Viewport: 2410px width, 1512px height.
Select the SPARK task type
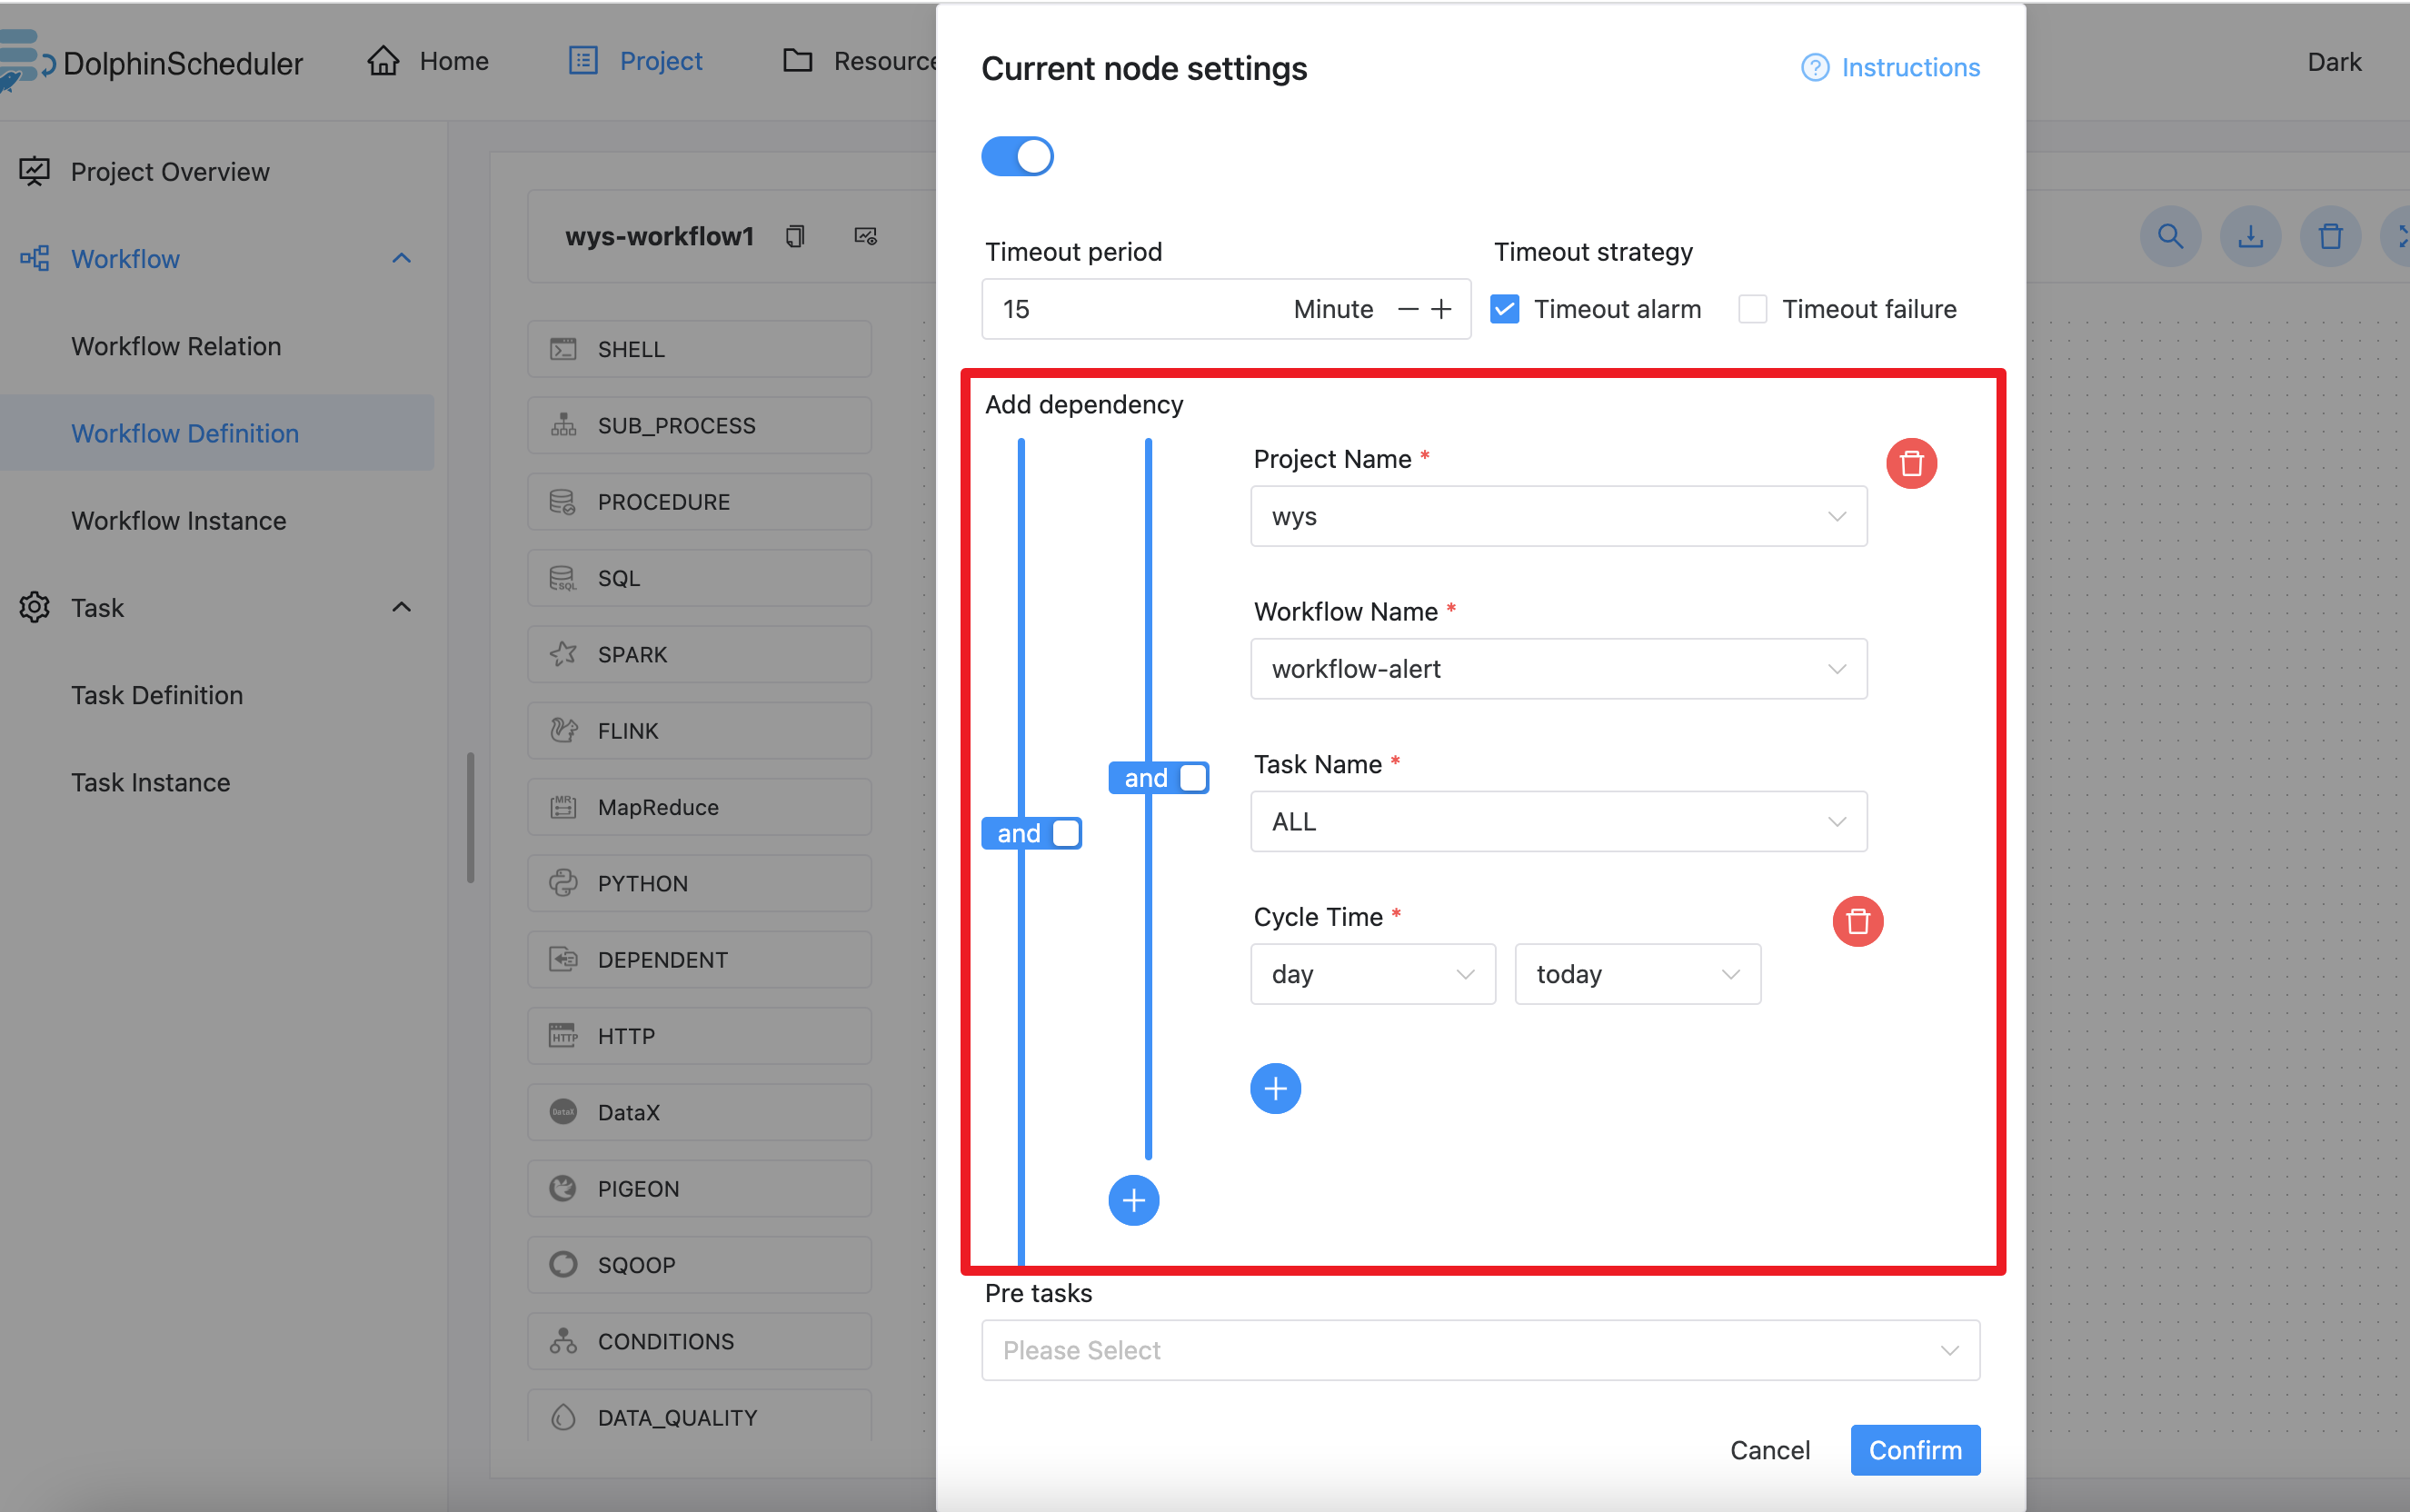698,654
